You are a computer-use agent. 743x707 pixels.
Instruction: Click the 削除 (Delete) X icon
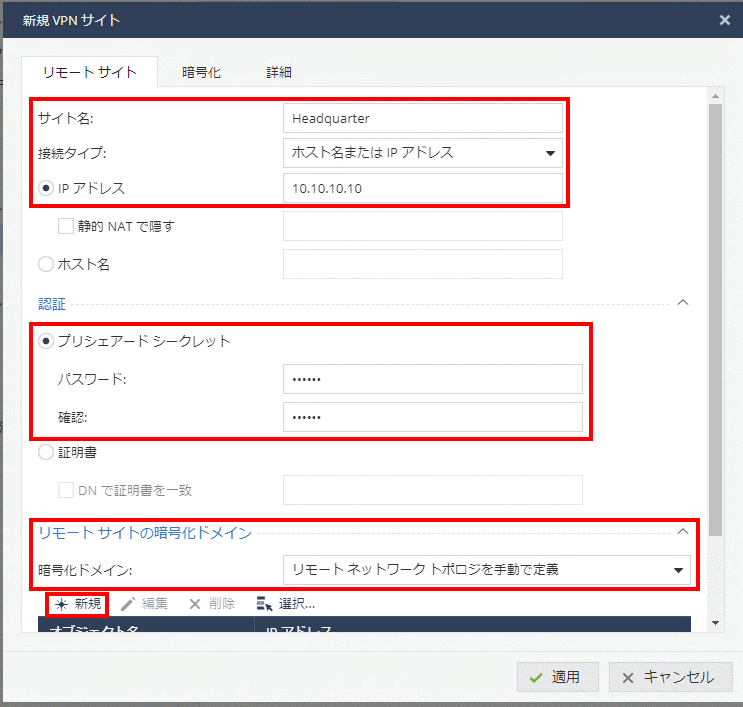click(x=195, y=604)
